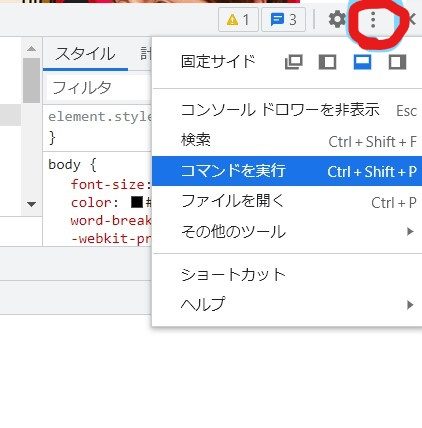
Task: Click the scrollbar up arrow
Action: point(32,49)
